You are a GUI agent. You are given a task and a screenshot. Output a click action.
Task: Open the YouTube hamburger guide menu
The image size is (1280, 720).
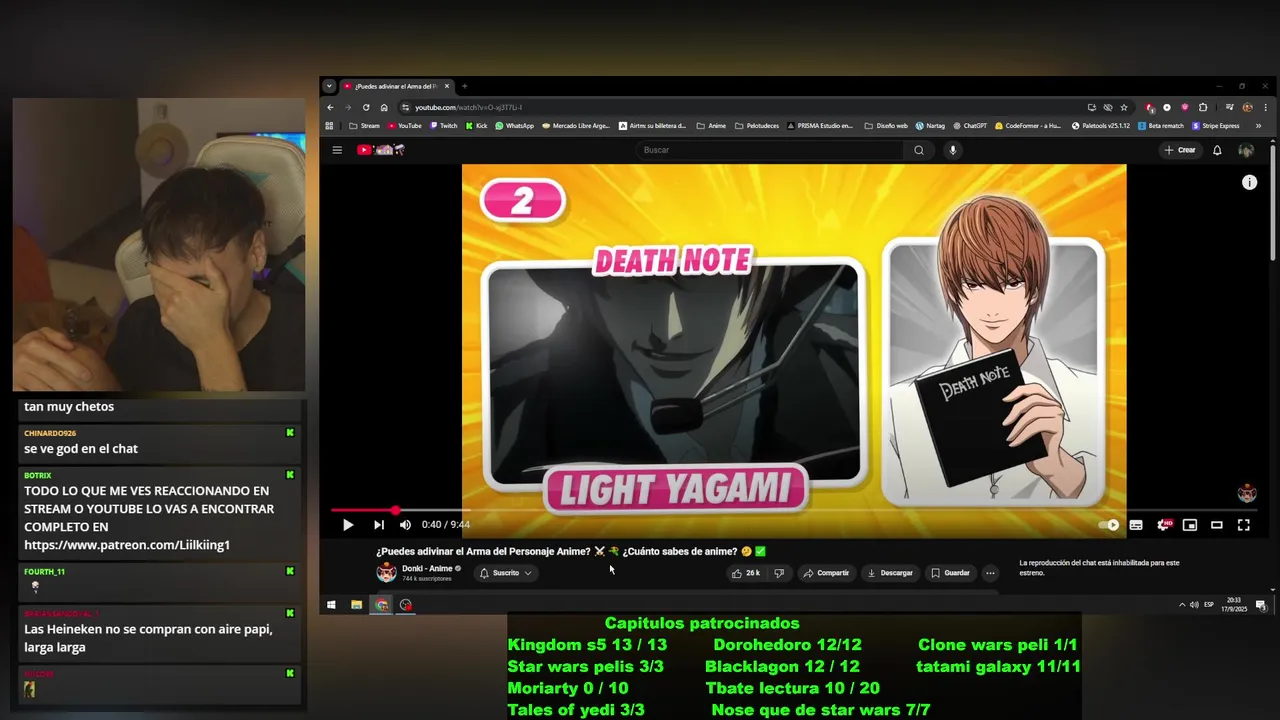click(x=337, y=150)
